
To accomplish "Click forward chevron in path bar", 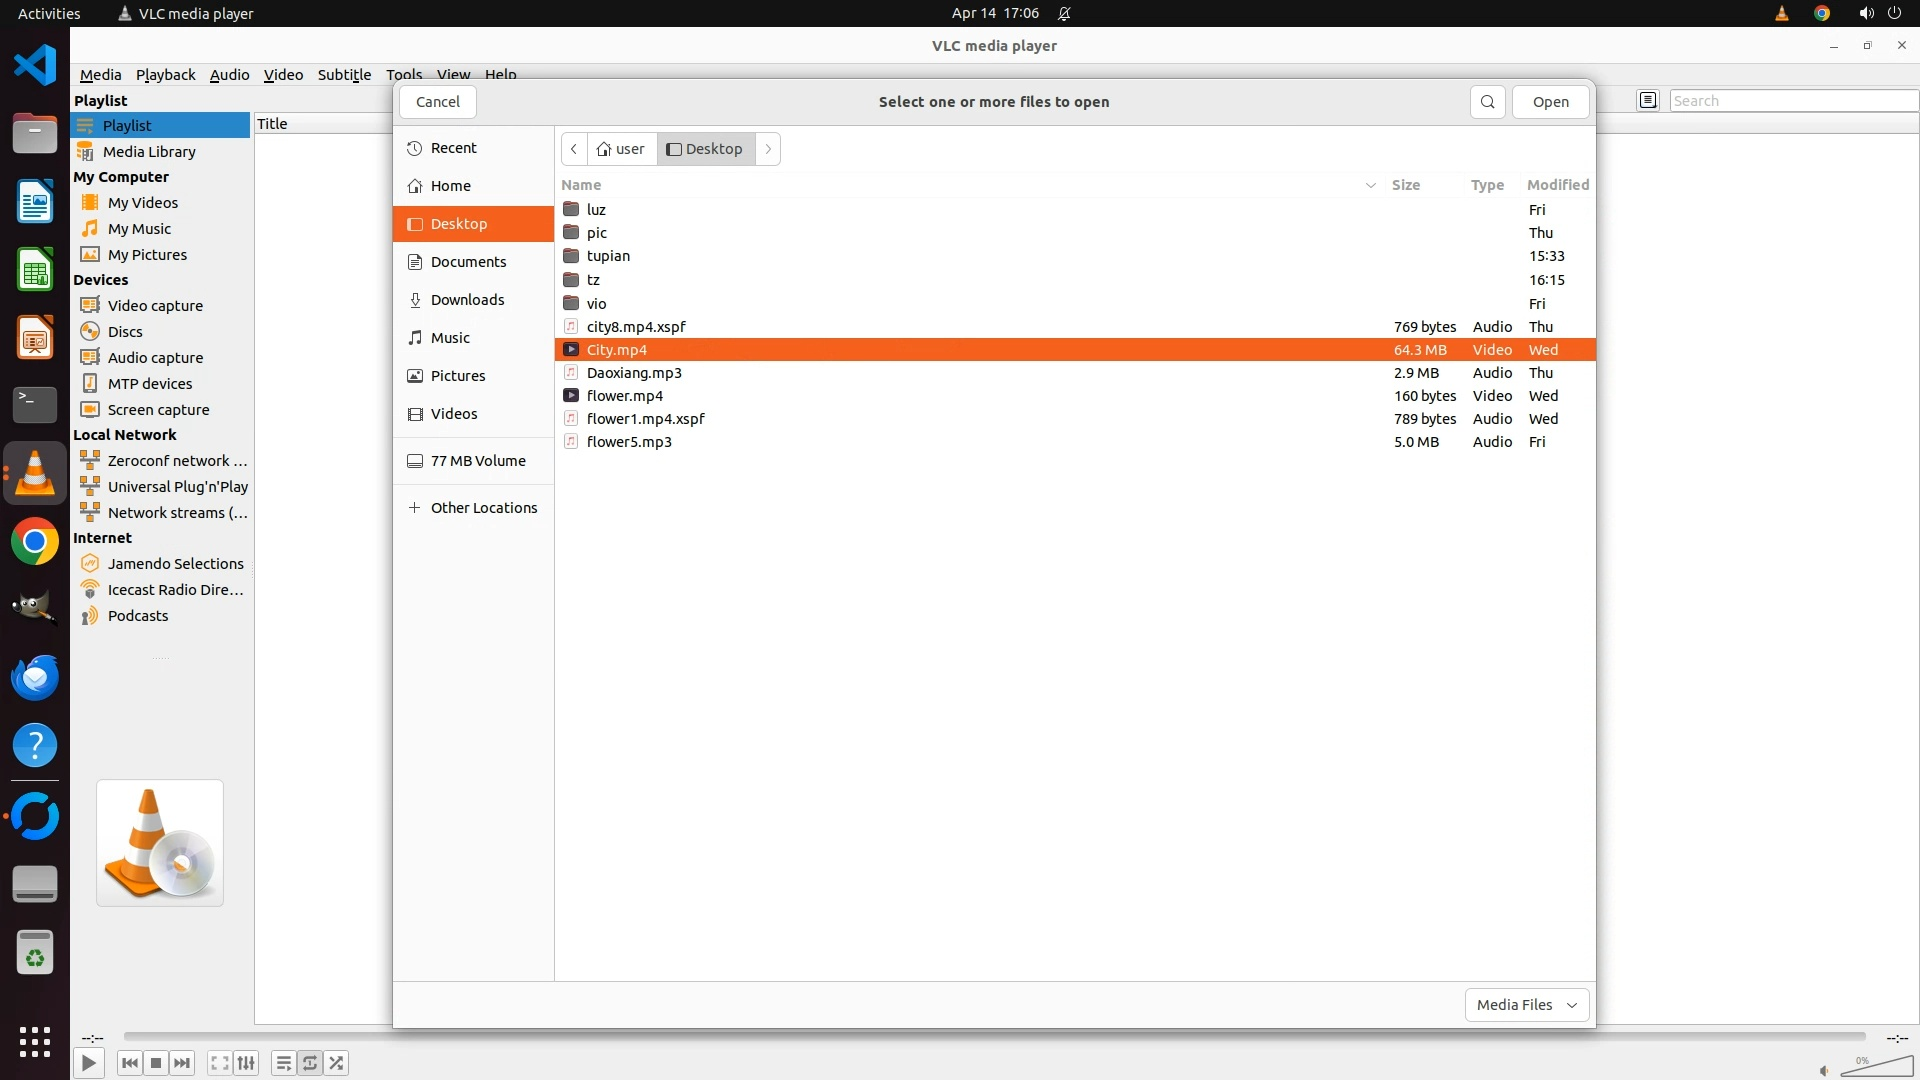I will [x=768, y=149].
